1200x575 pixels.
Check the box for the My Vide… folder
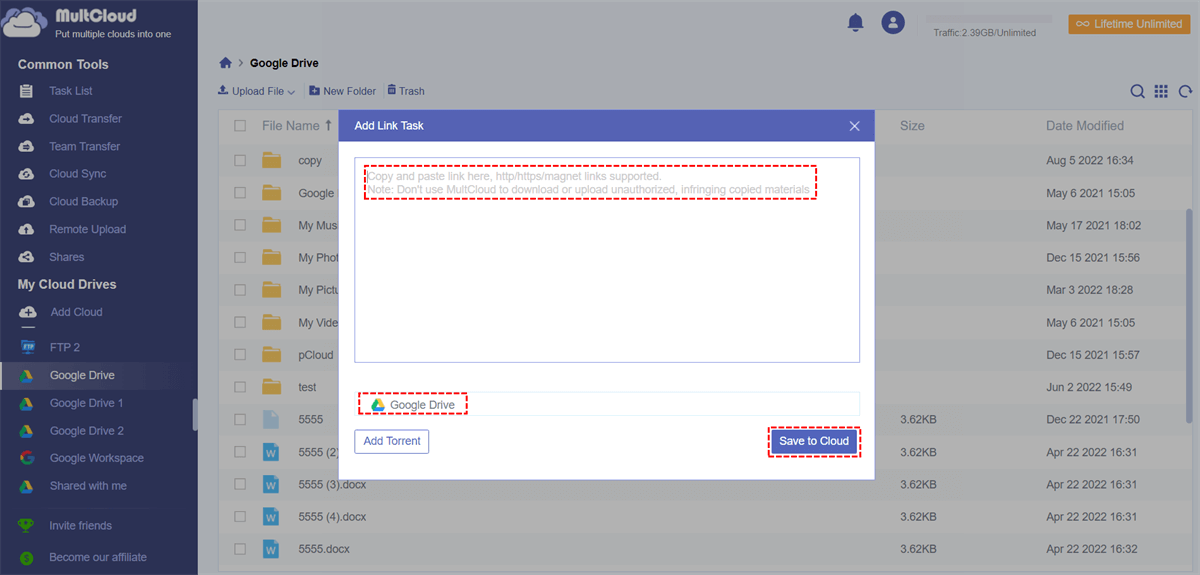click(x=240, y=322)
